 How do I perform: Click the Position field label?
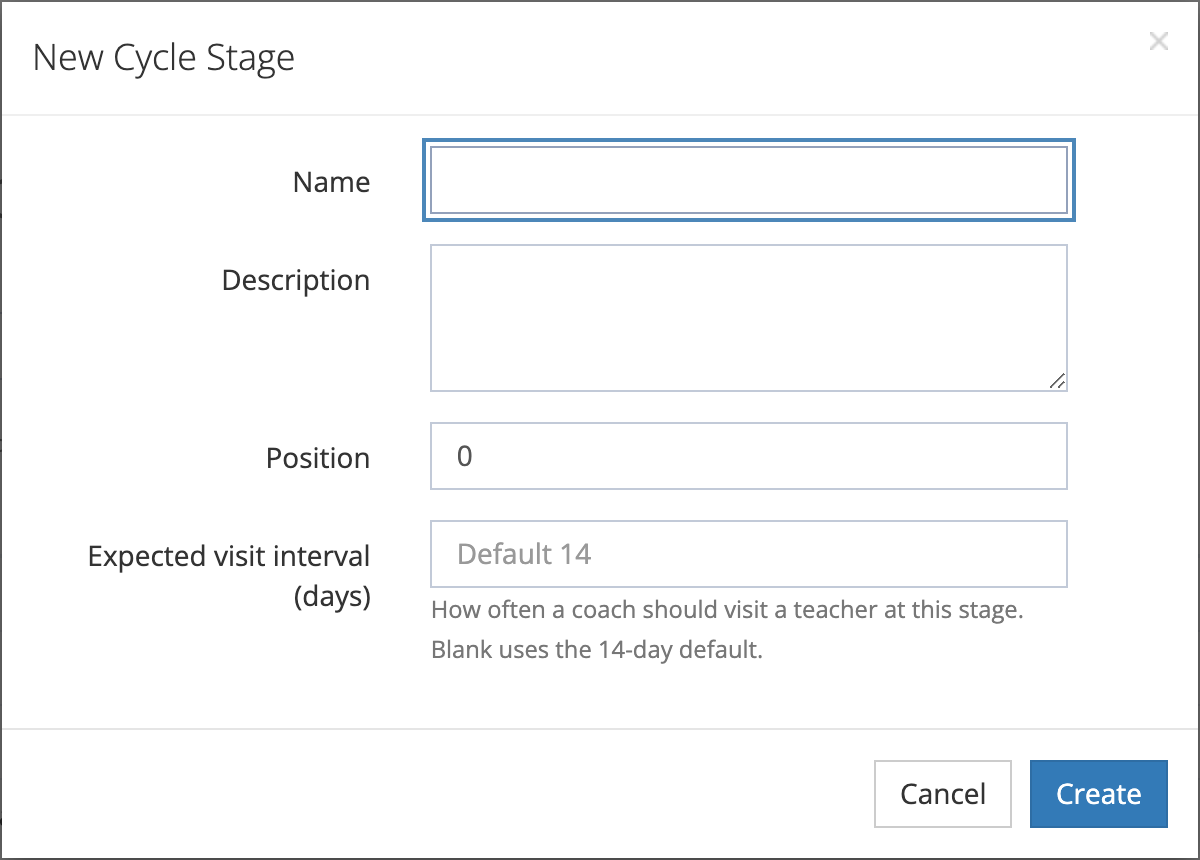click(x=318, y=458)
